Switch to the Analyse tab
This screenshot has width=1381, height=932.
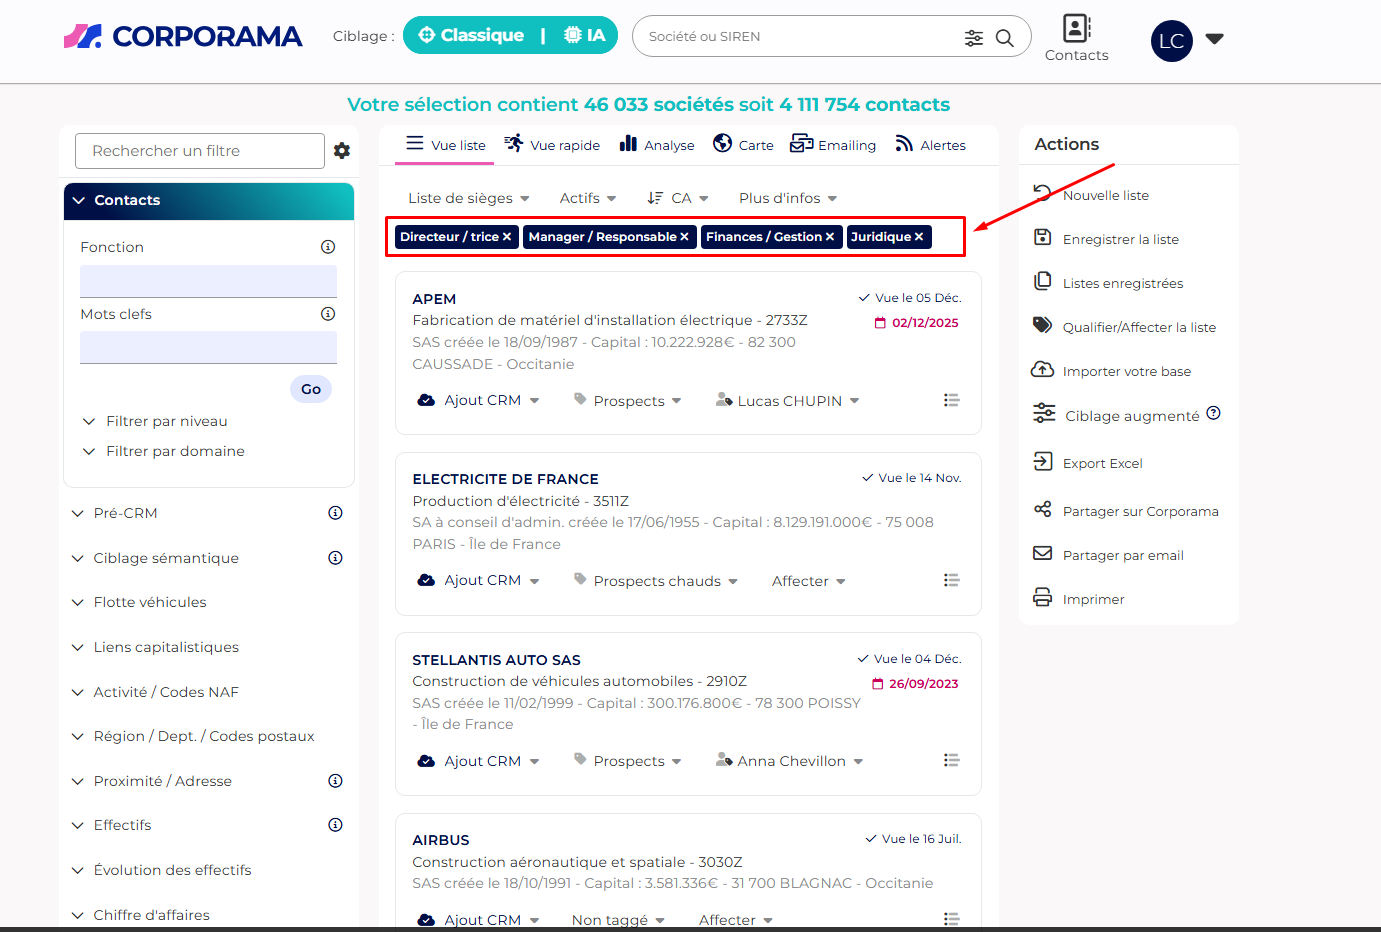click(656, 145)
